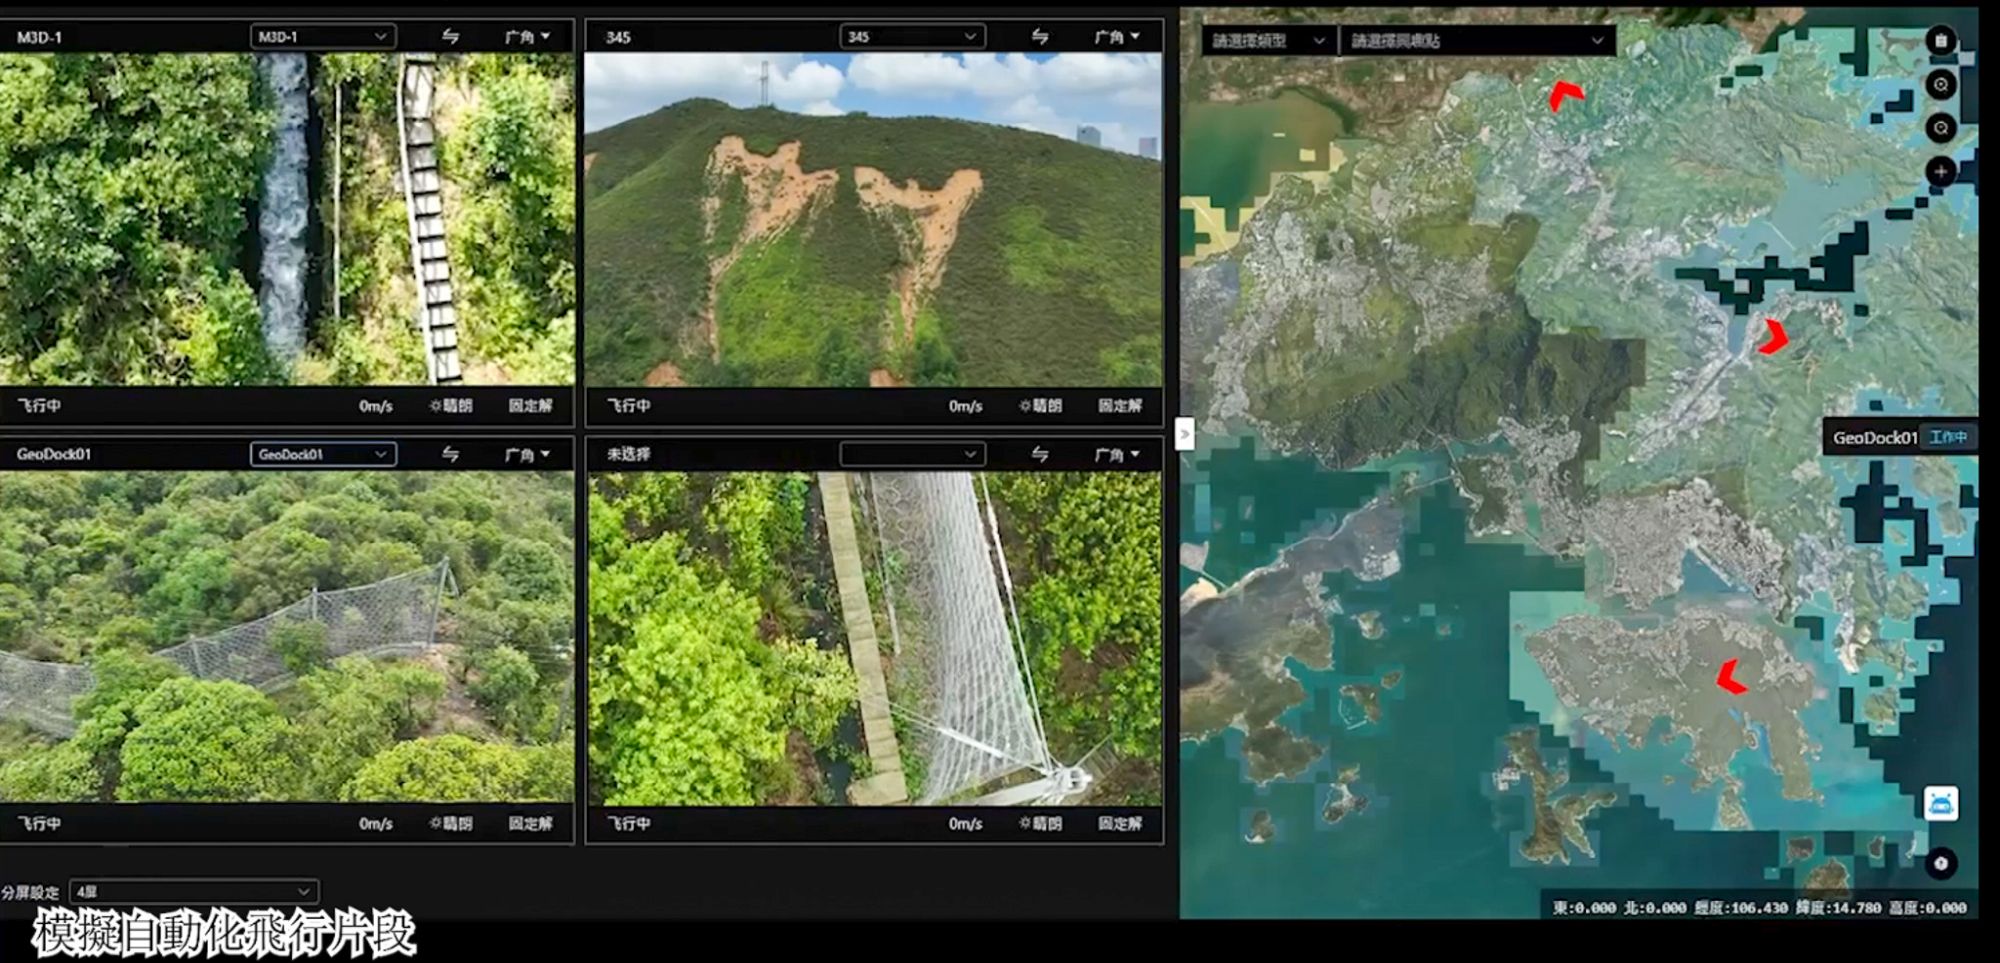Collapse the map panel with the side arrow

(1185, 434)
